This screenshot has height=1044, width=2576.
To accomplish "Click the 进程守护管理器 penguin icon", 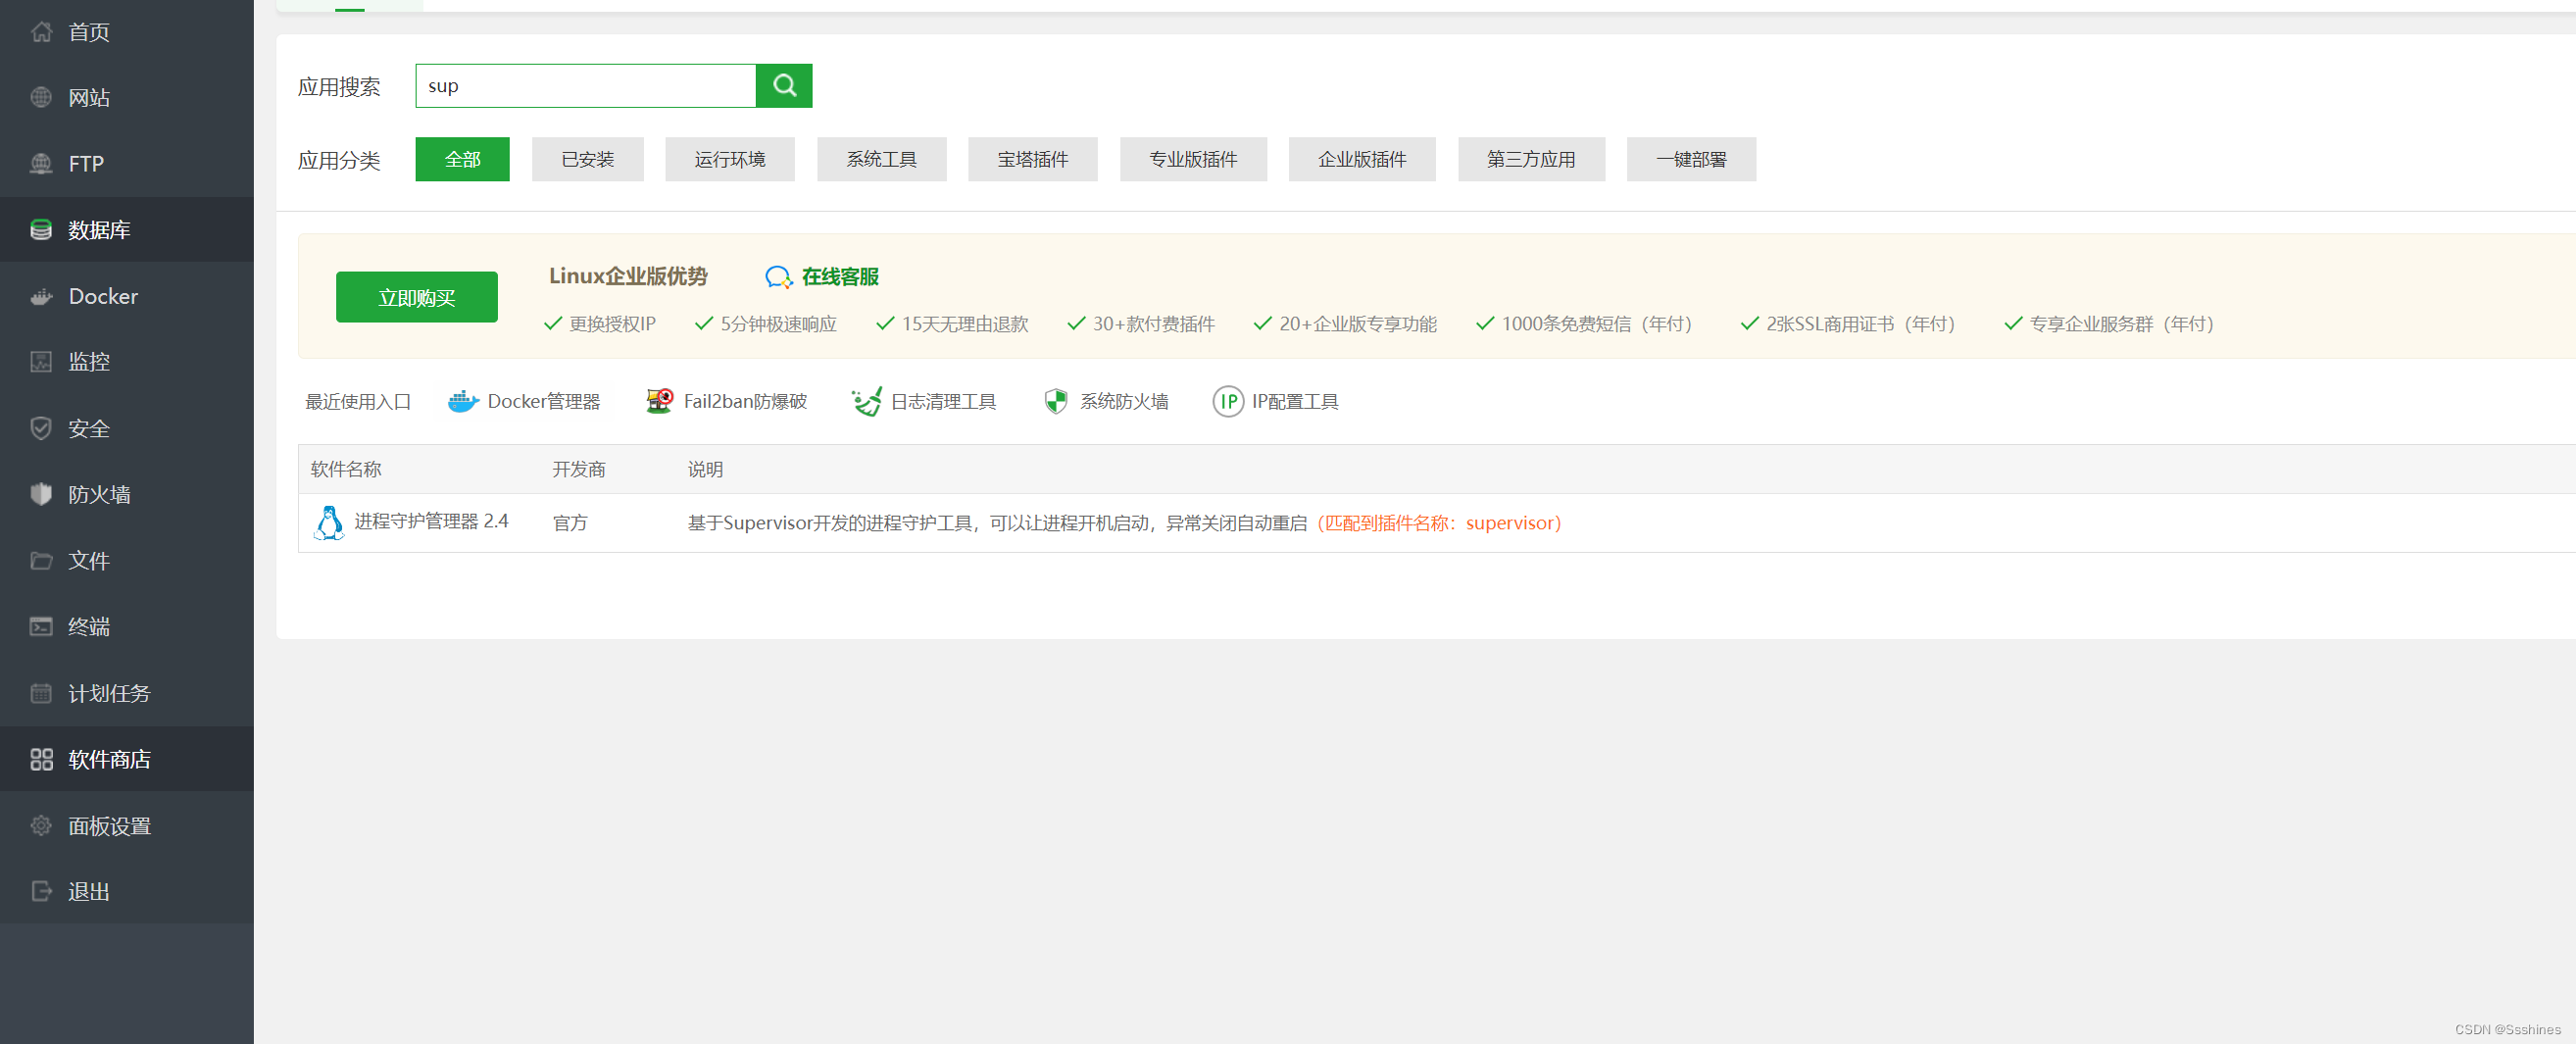I will pyautogui.click(x=328, y=522).
